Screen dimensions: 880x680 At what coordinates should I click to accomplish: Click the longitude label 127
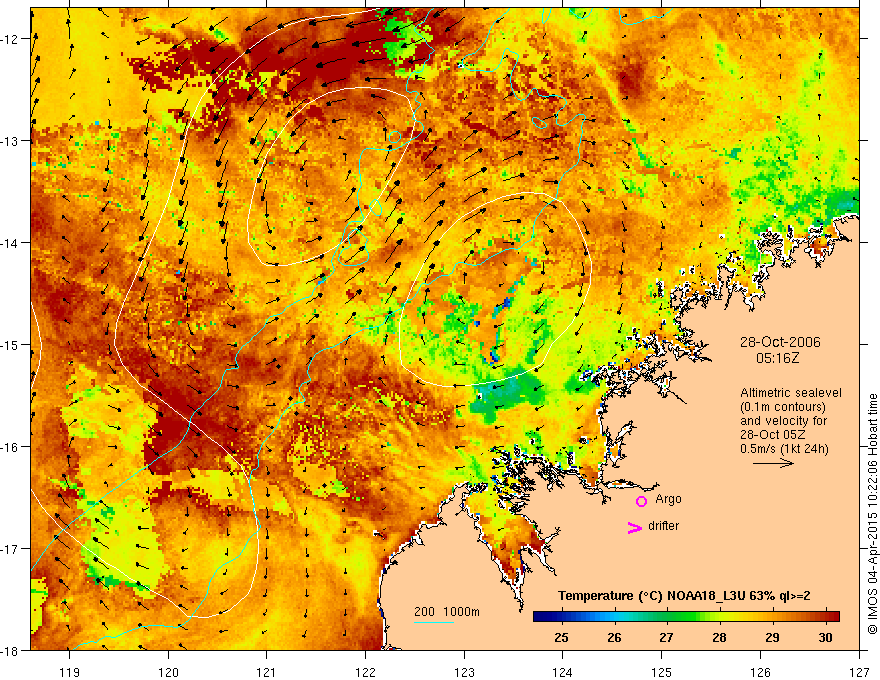[x=859, y=672]
